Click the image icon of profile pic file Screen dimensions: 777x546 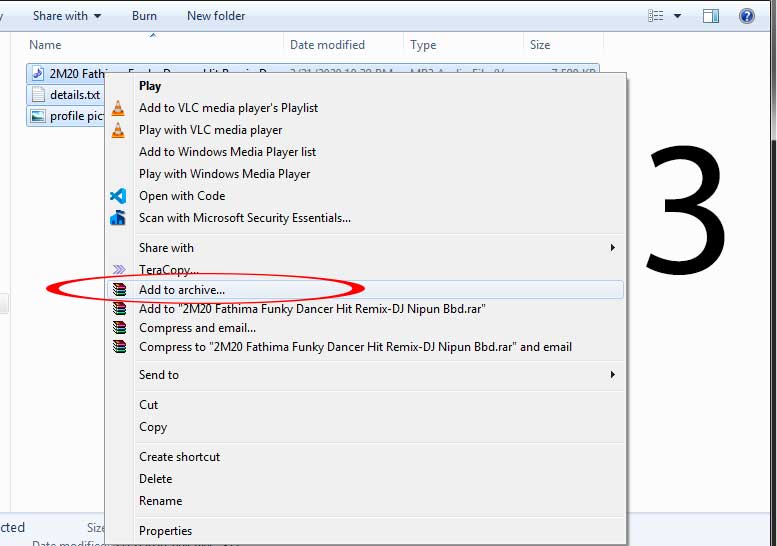38,116
